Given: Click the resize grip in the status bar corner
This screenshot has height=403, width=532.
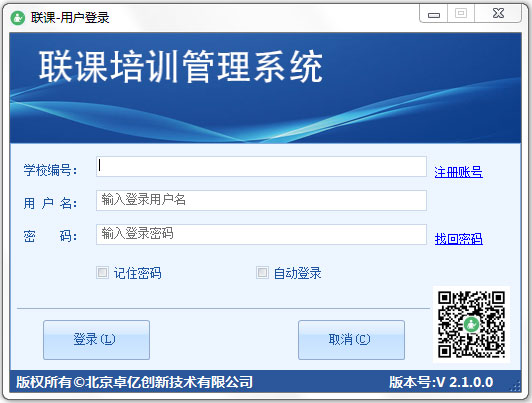Looking at the screenshot, I should pos(516,386).
